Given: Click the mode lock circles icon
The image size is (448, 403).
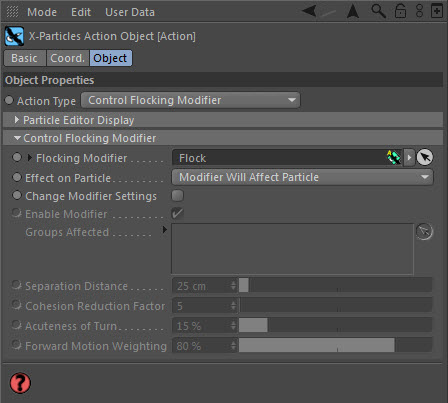Looking at the screenshot, I should point(419,11).
